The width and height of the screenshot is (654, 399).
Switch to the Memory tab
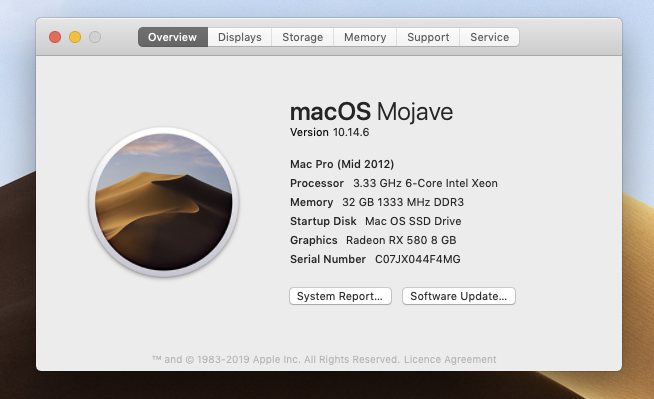click(x=365, y=37)
